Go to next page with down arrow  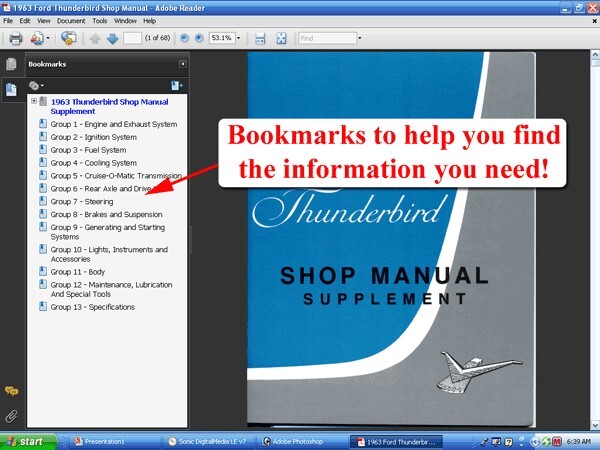[112, 38]
